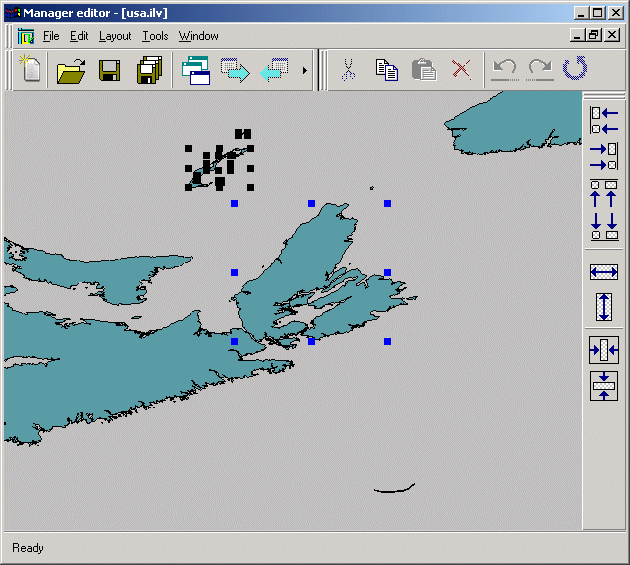
Task: Click the Copy icon in the toolbar
Action: coord(386,70)
